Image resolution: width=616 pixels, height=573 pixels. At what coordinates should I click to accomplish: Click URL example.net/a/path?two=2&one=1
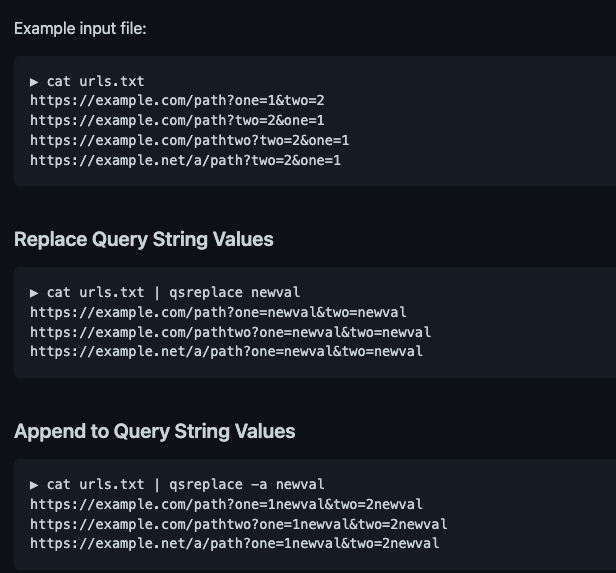185,160
